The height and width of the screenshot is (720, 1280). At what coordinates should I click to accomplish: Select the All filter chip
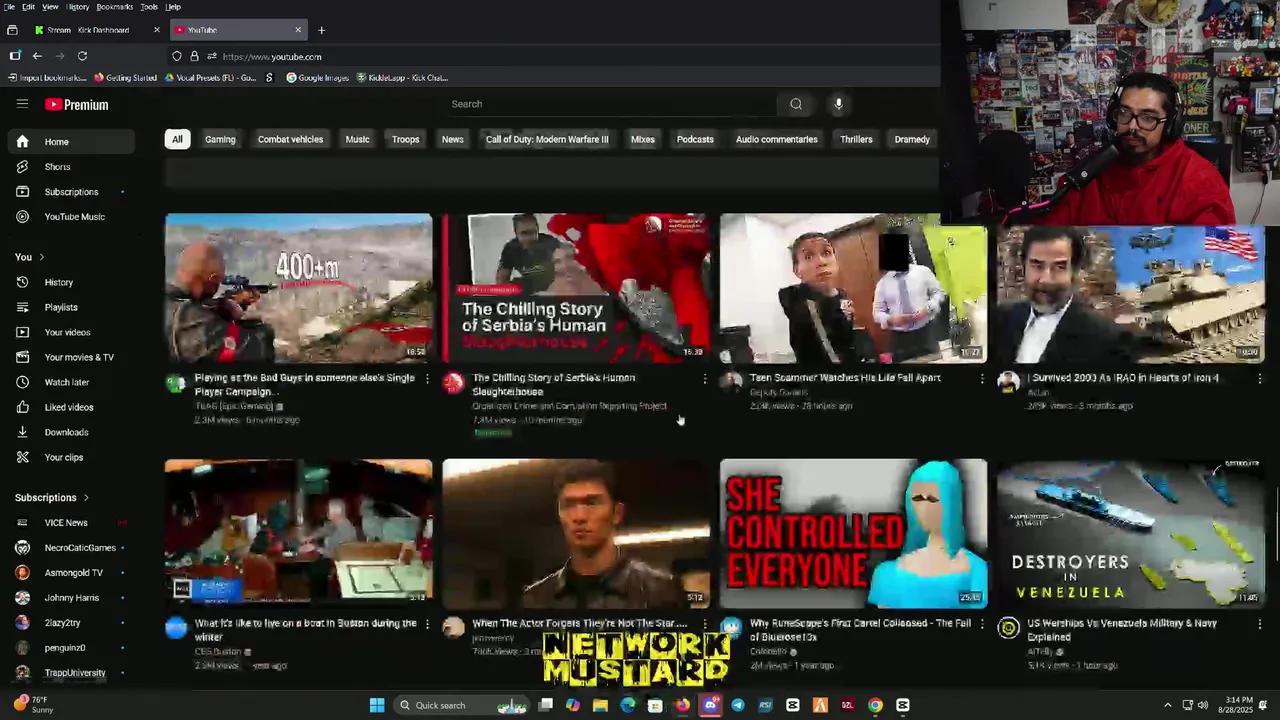tap(177, 139)
